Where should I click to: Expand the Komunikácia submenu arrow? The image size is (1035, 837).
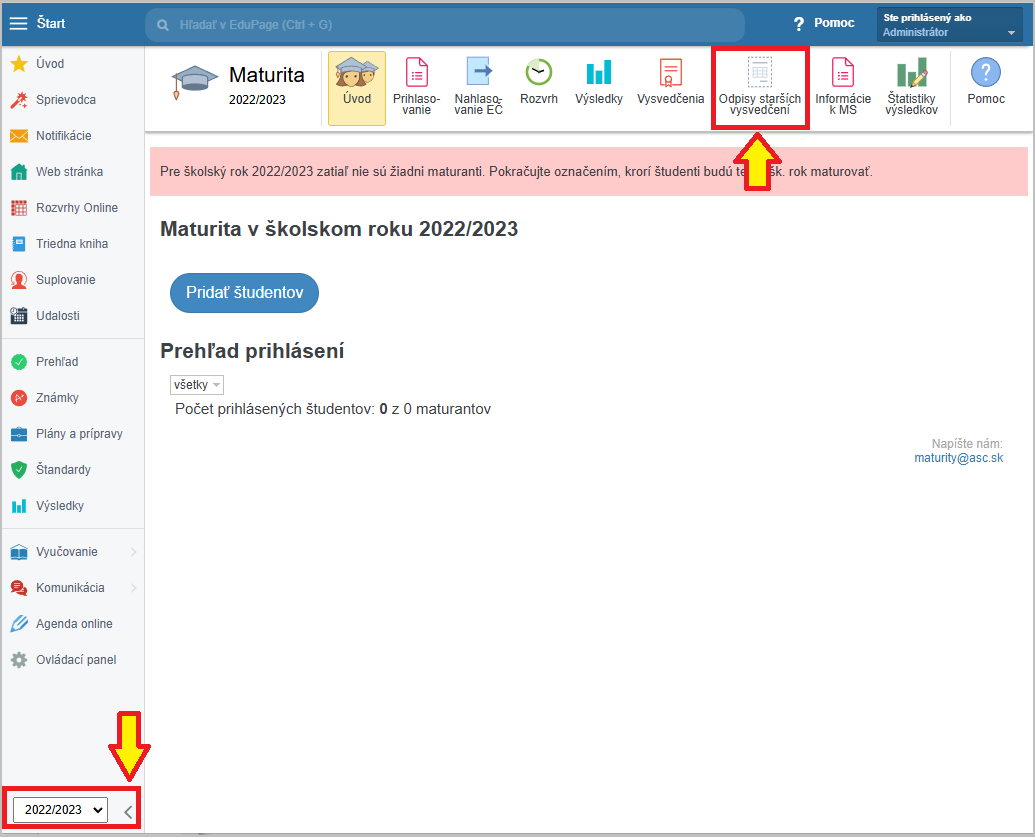pos(134,588)
